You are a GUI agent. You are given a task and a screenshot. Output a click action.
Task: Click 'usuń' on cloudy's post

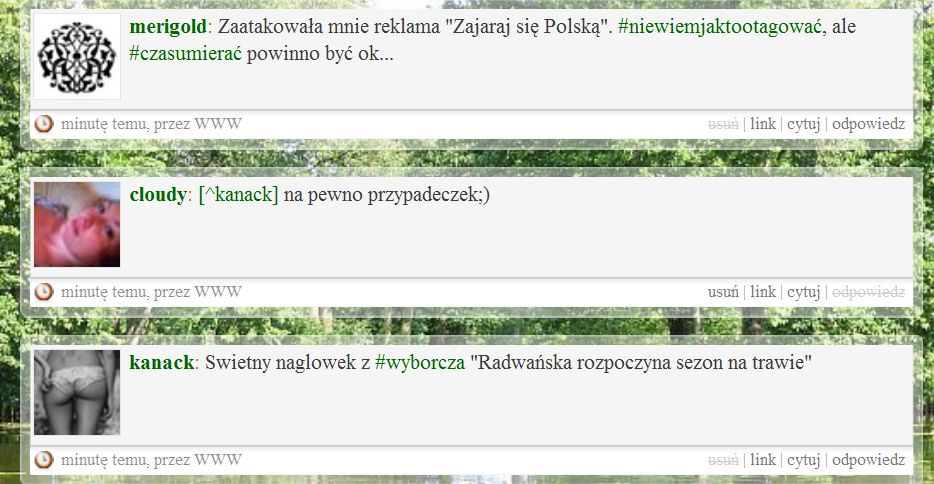723,292
